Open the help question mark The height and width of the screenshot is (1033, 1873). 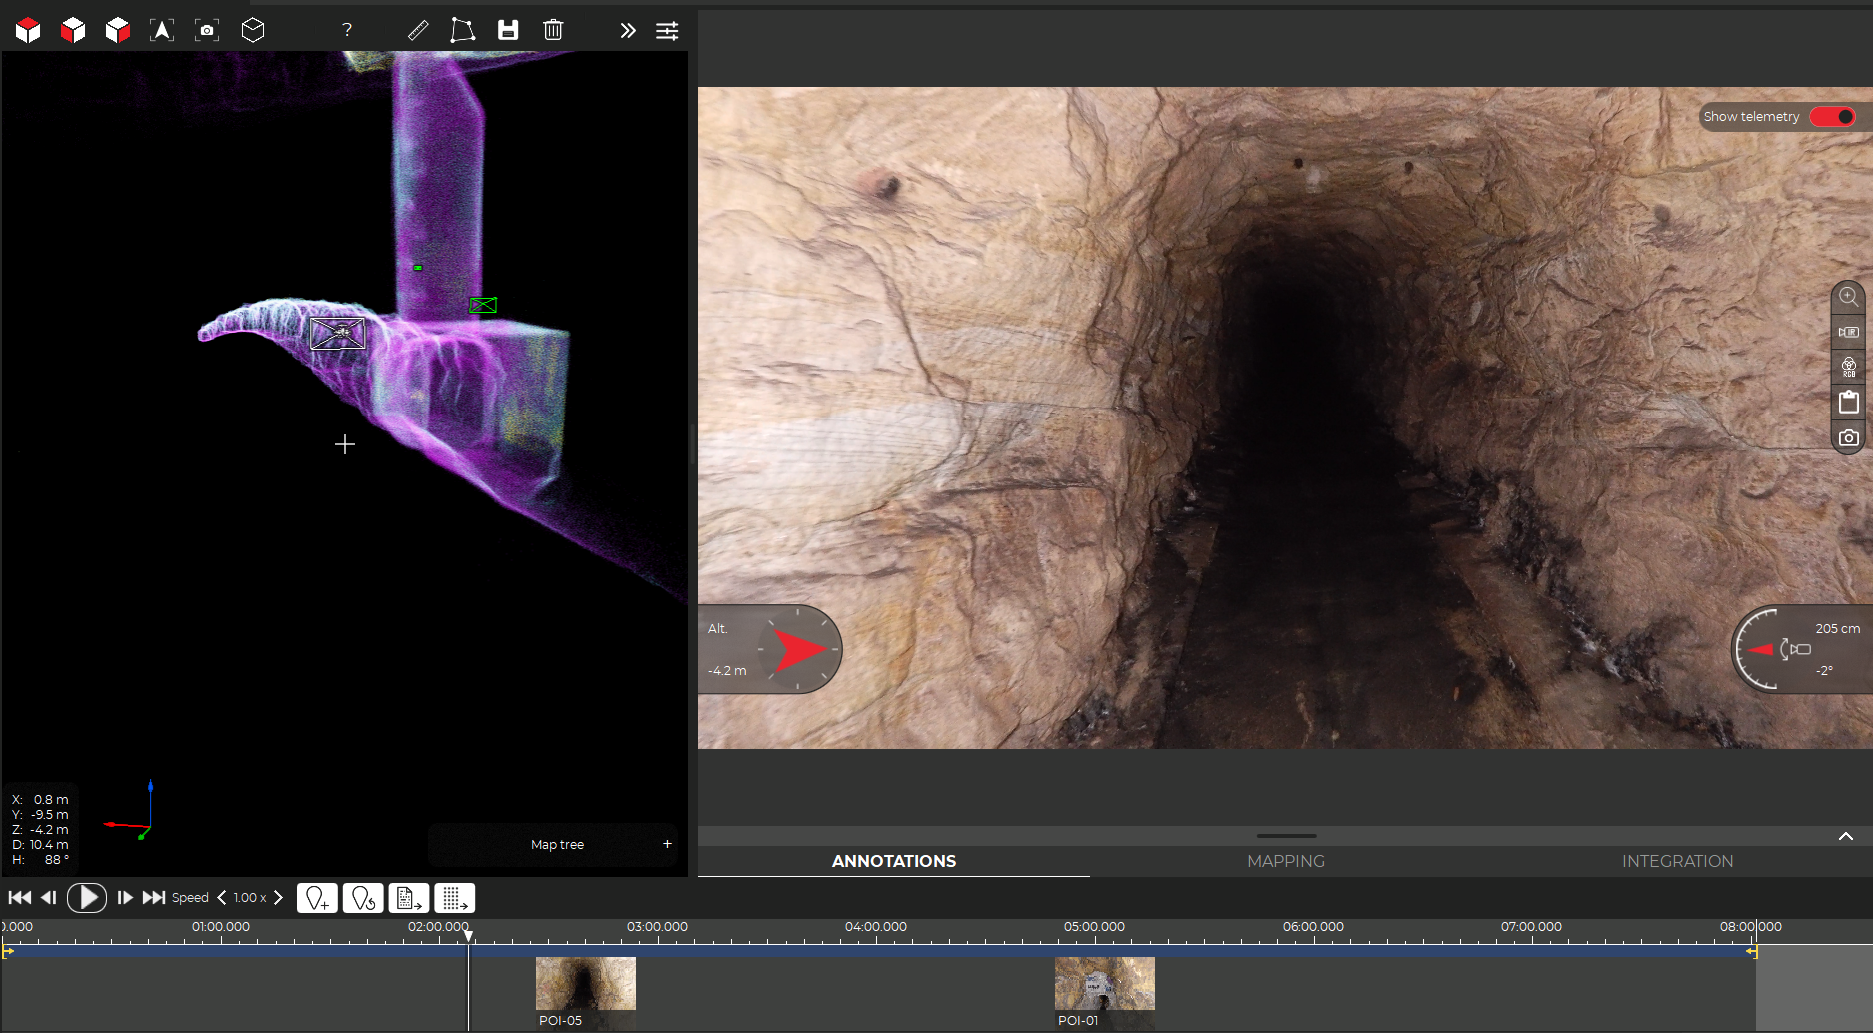[347, 30]
